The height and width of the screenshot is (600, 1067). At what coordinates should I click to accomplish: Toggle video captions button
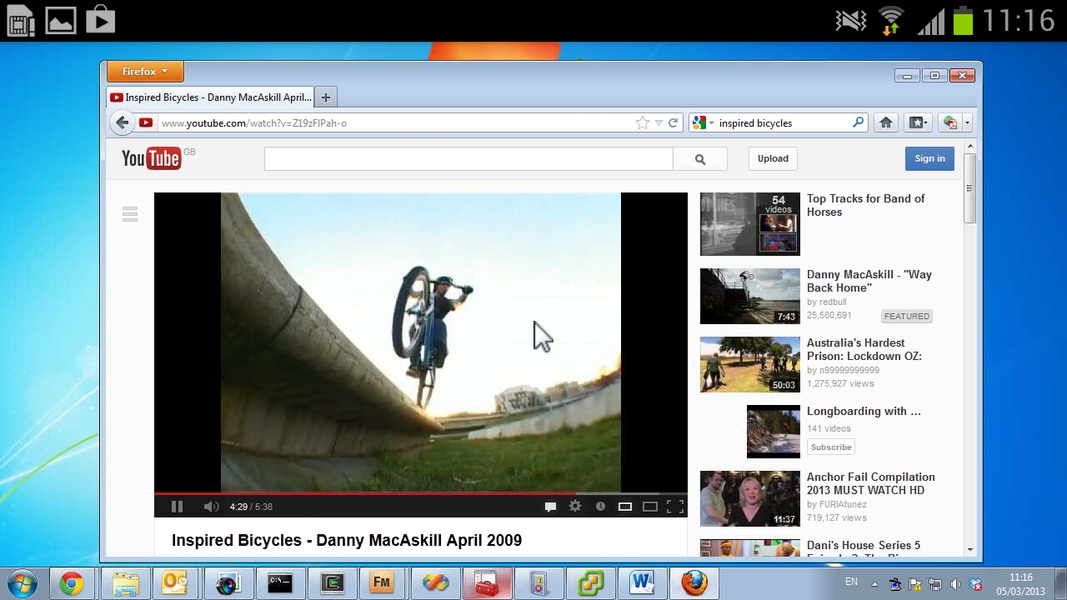point(550,507)
